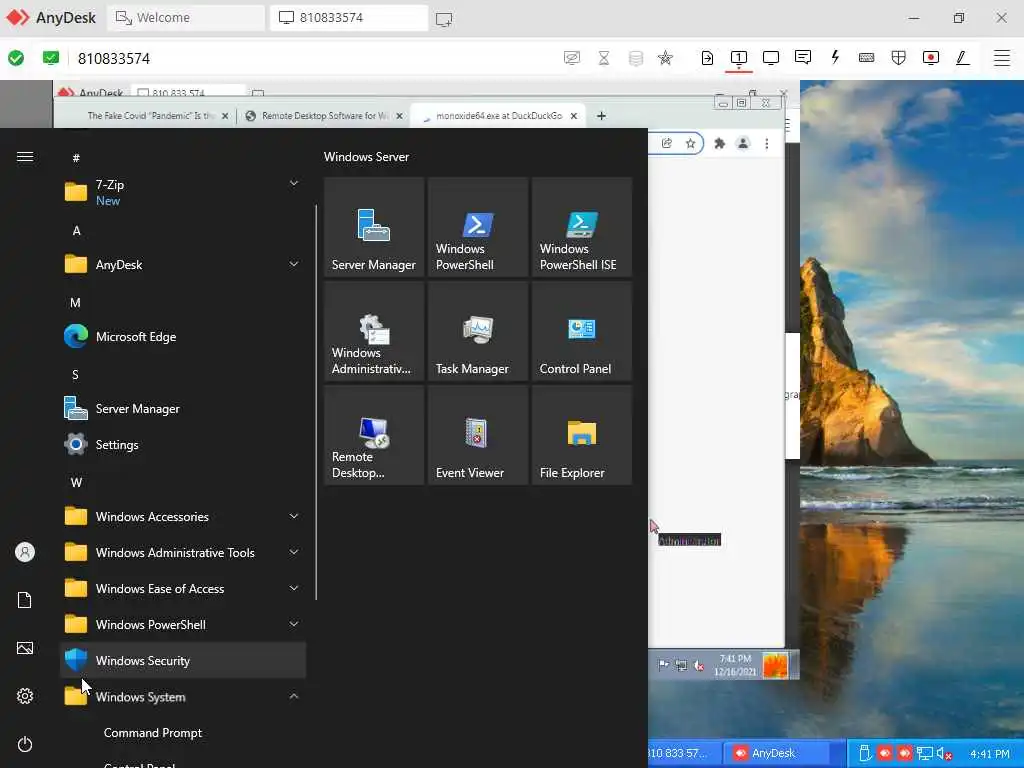Select monitor 1 display icon in AnyDesk toolbar

click(x=739, y=57)
